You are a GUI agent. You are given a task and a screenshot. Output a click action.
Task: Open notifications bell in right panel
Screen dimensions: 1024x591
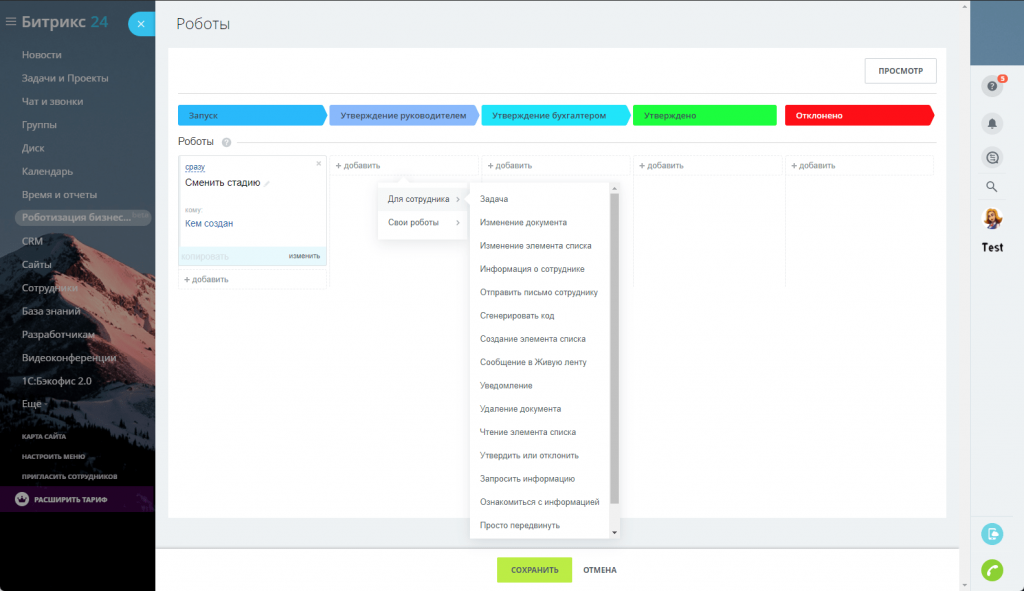point(992,123)
